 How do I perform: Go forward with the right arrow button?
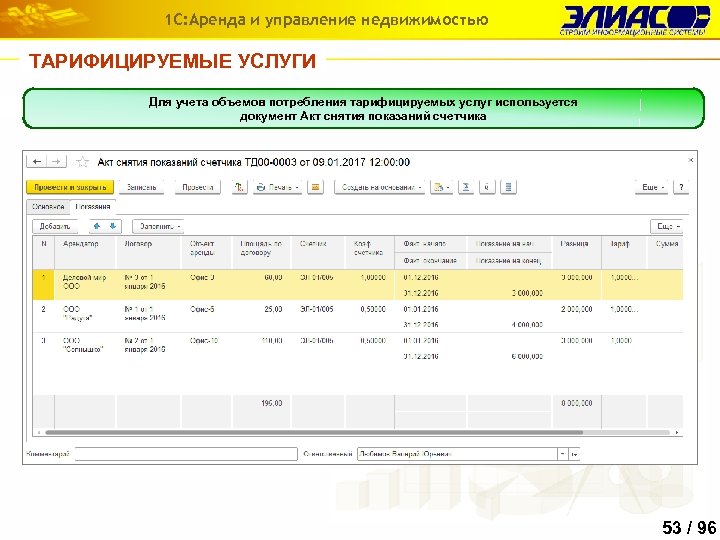tap(56, 162)
